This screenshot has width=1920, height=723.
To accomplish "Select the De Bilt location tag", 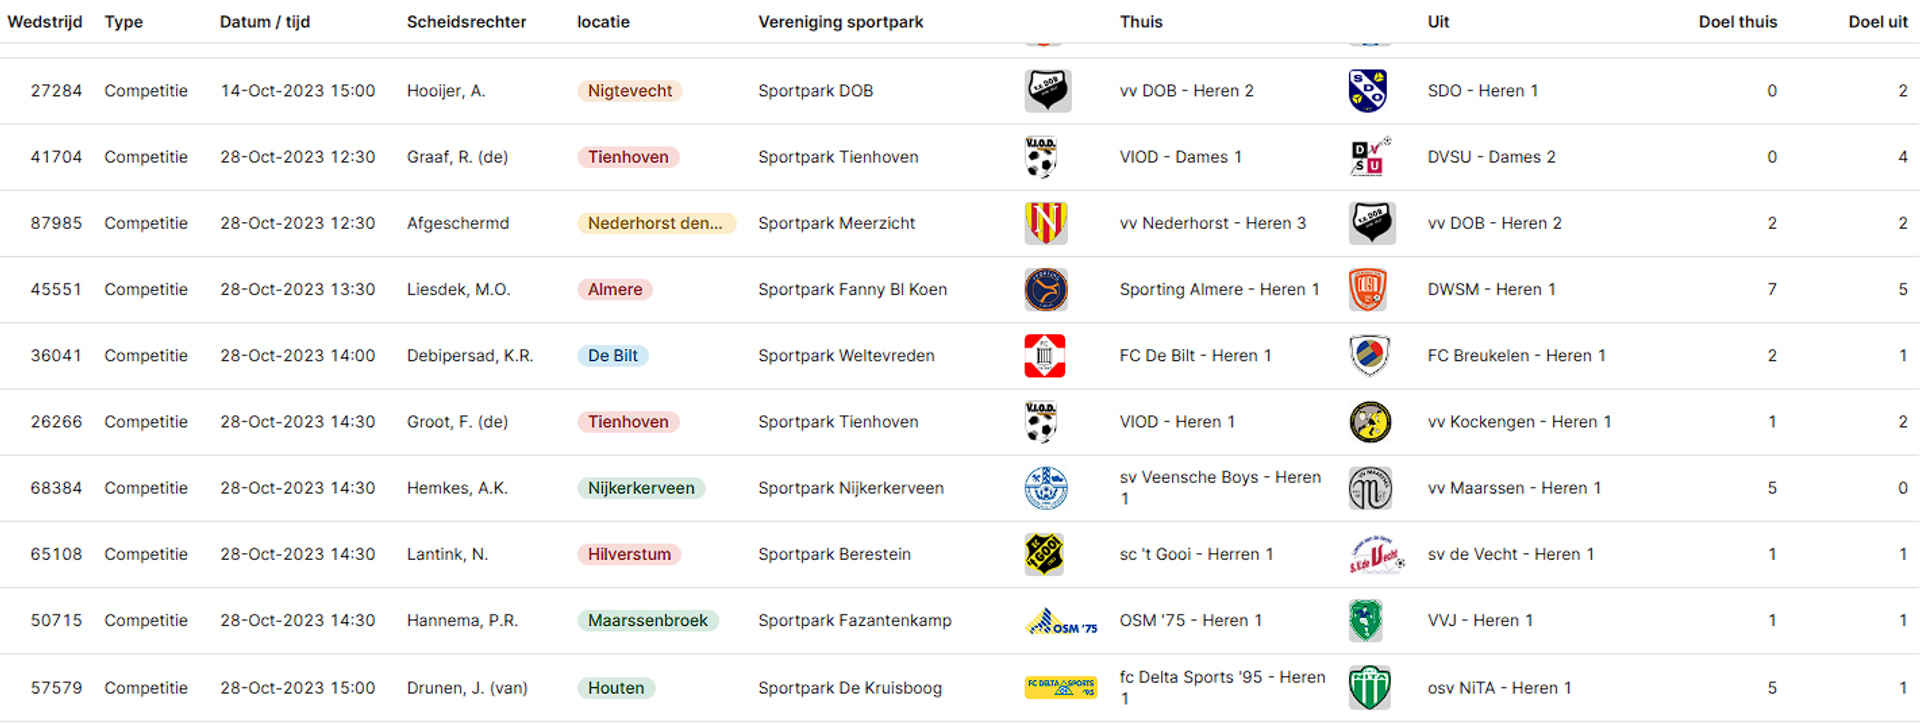I will coord(613,356).
